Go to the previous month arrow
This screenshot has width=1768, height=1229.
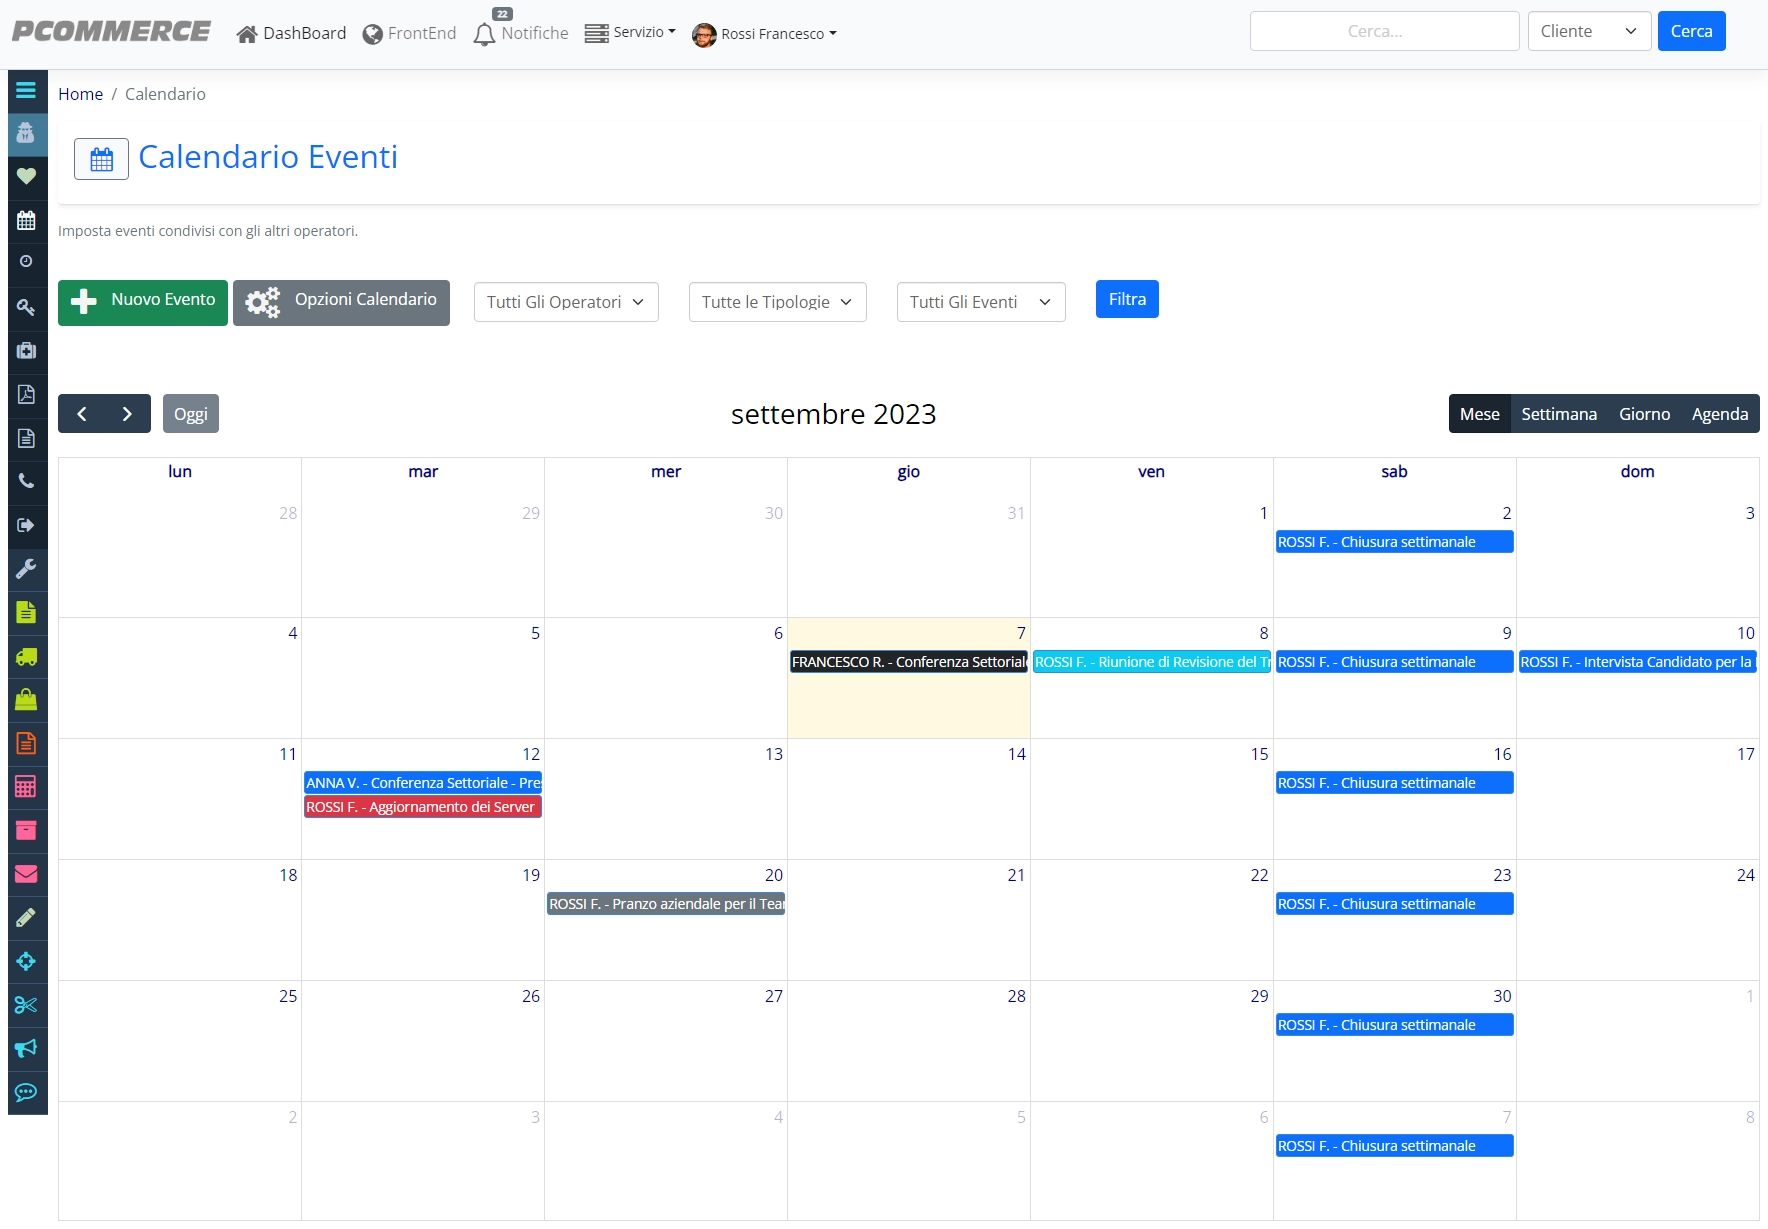pyautogui.click(x=82, y=414)
